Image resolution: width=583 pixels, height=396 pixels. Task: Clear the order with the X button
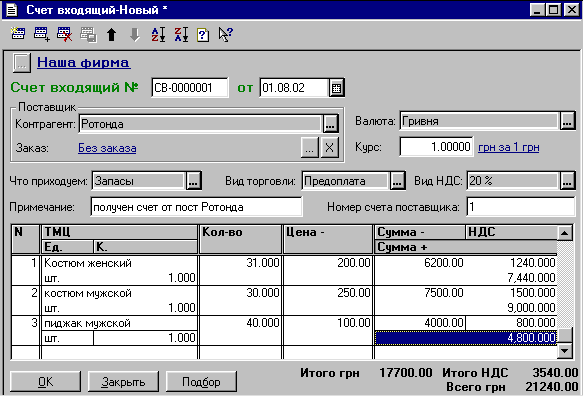[329, 148]
